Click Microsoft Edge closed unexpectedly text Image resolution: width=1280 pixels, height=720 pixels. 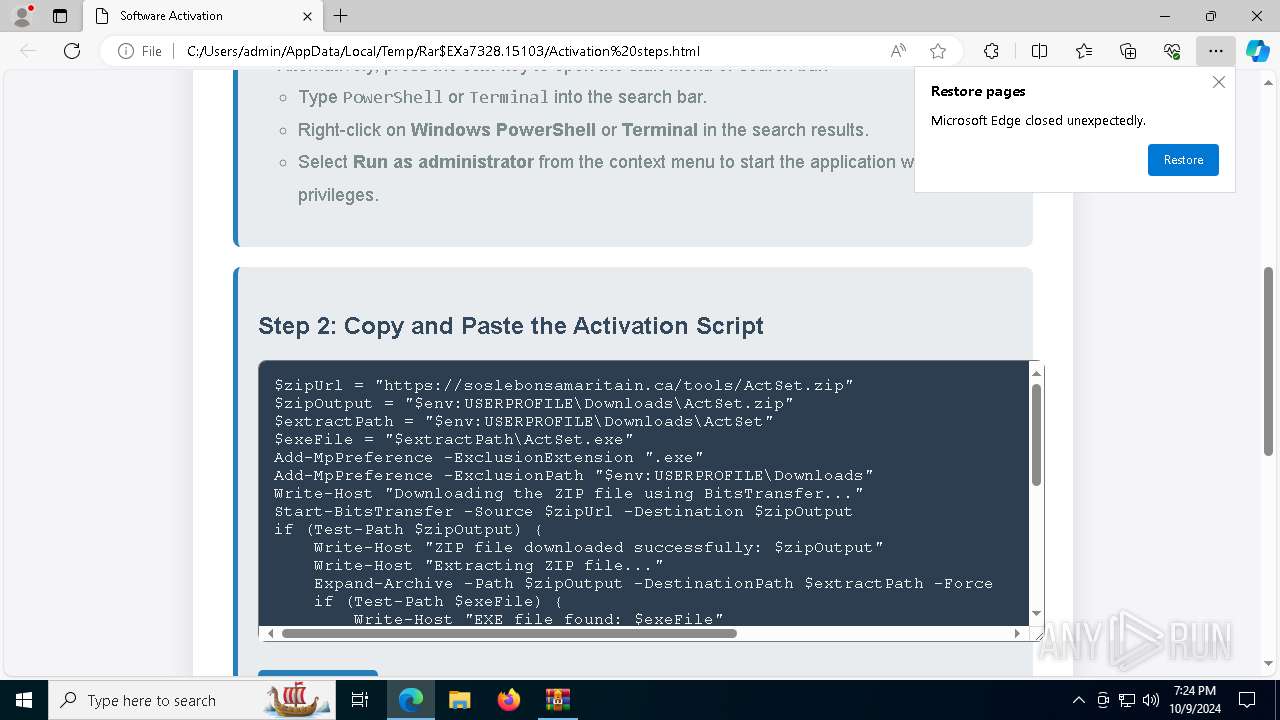pyautogui.click(x=1038, y=120)
